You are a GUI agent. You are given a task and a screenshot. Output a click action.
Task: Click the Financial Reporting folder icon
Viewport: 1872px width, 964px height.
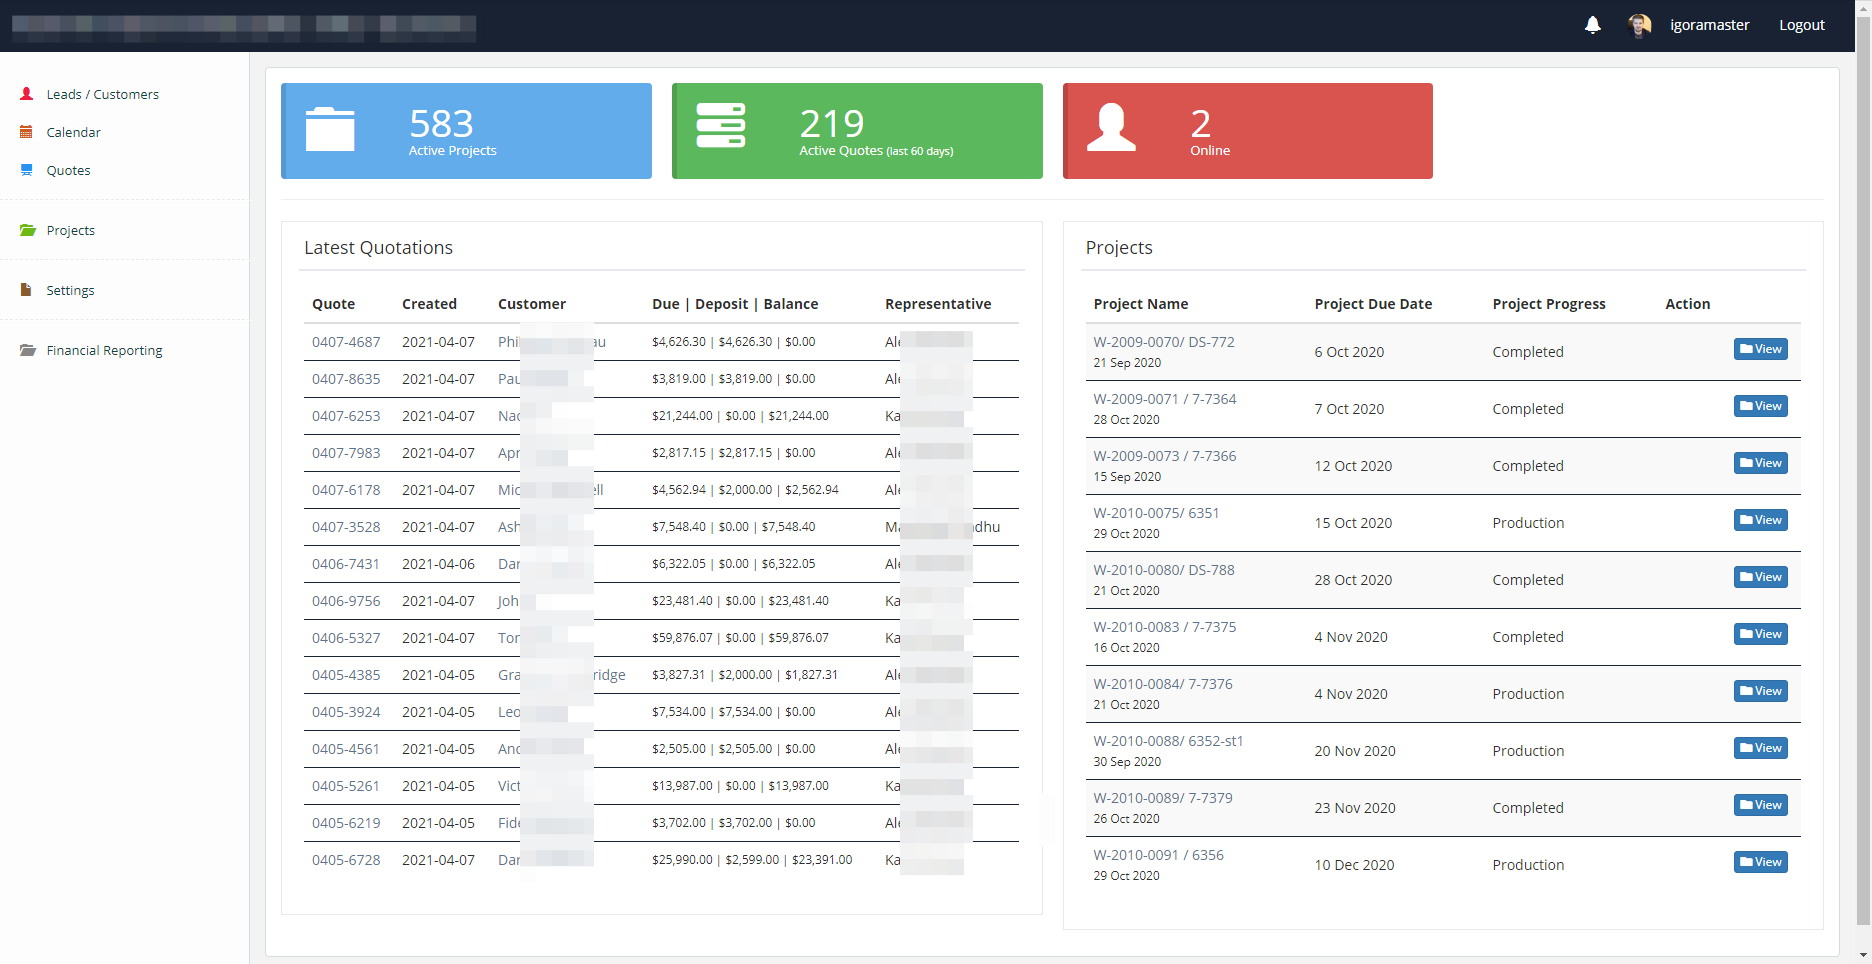click(27, 350)
